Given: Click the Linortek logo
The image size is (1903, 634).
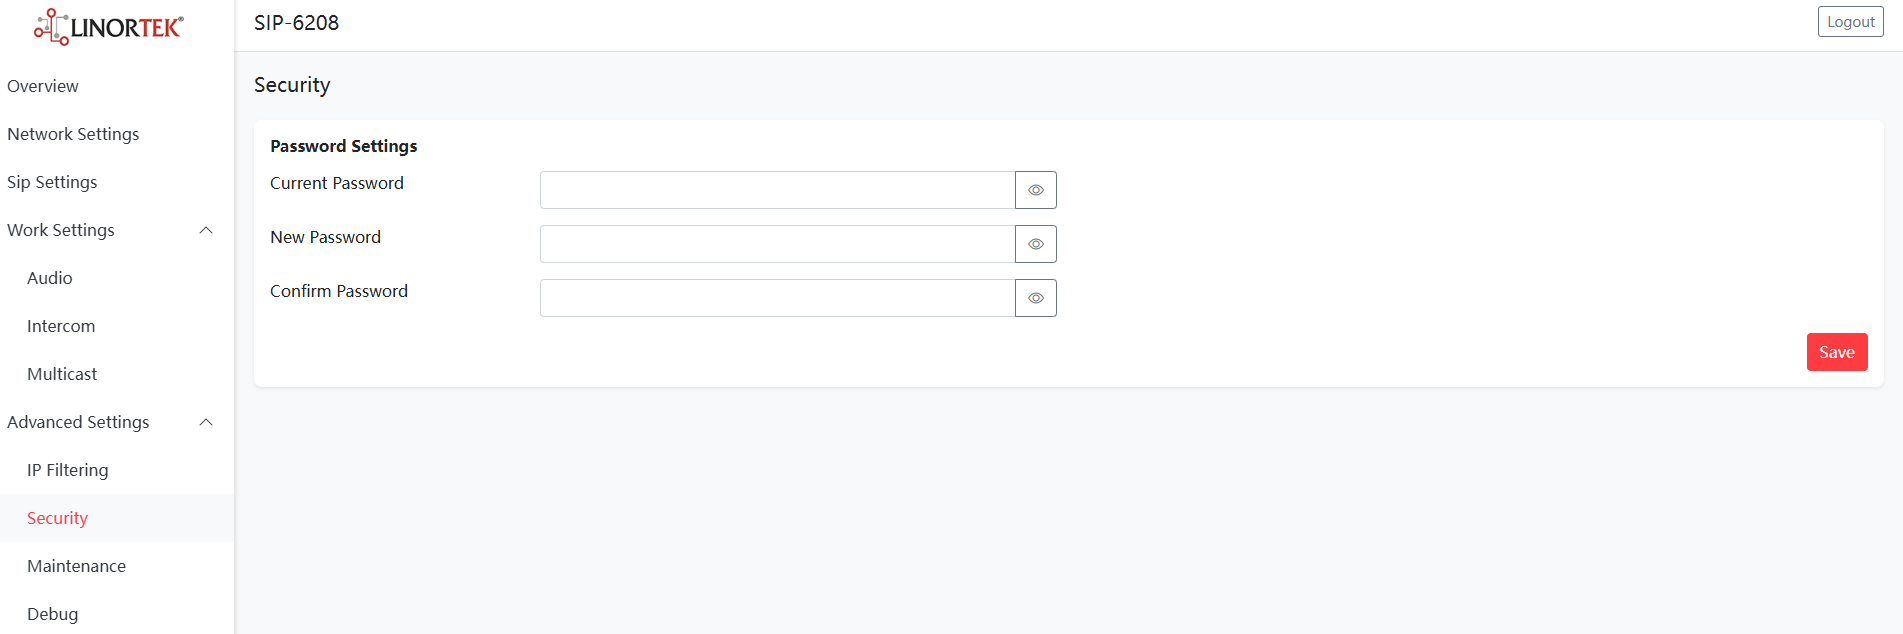Looking at the screenshot, I should [109, 27].
